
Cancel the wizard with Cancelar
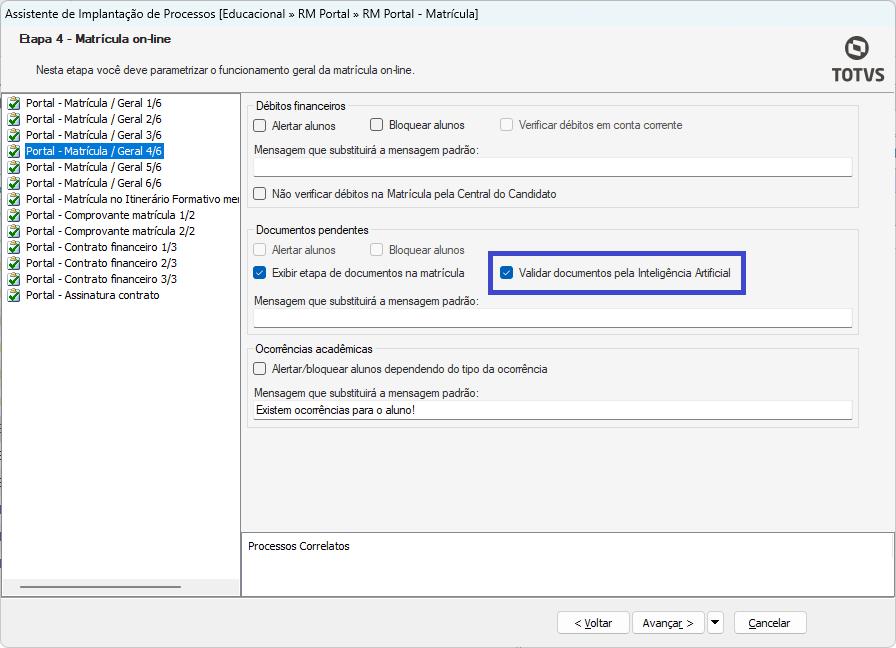click(770, 622)
